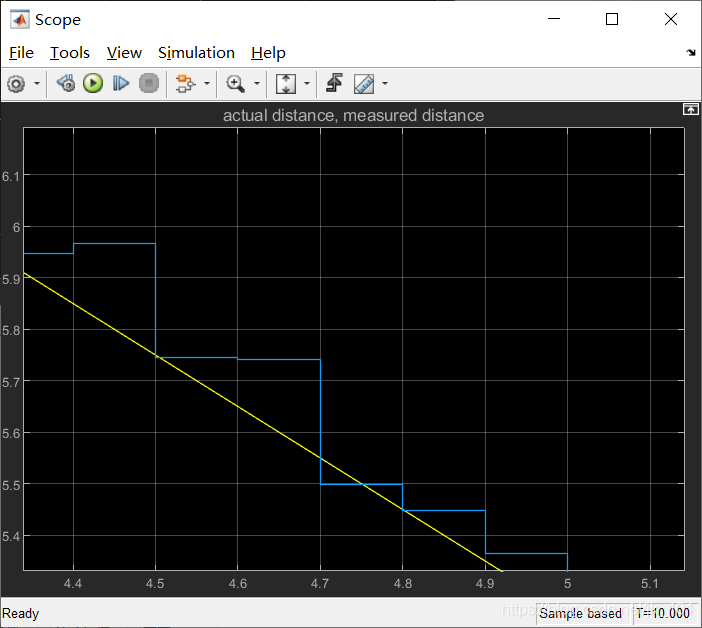Click the Scale Axes Limits icon

pos(286,84)
